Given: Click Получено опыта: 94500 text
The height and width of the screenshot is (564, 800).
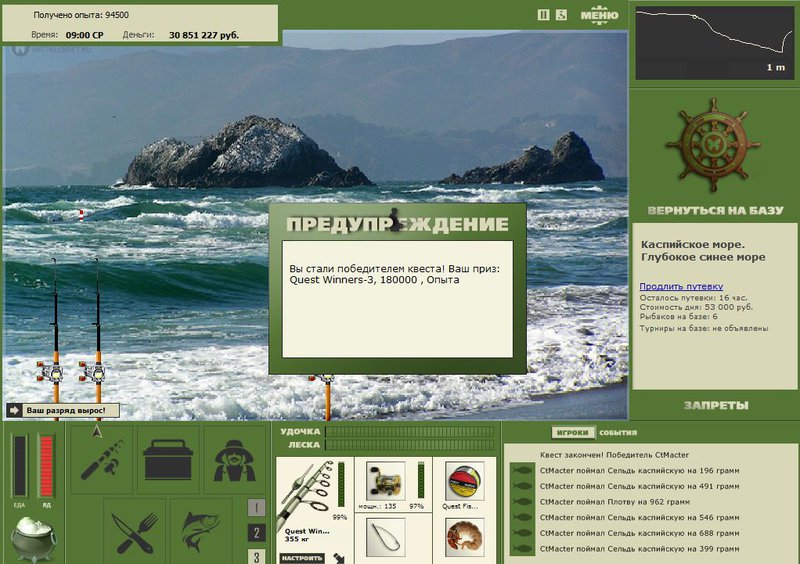Looking at the screenshot, I should [81, 15].
